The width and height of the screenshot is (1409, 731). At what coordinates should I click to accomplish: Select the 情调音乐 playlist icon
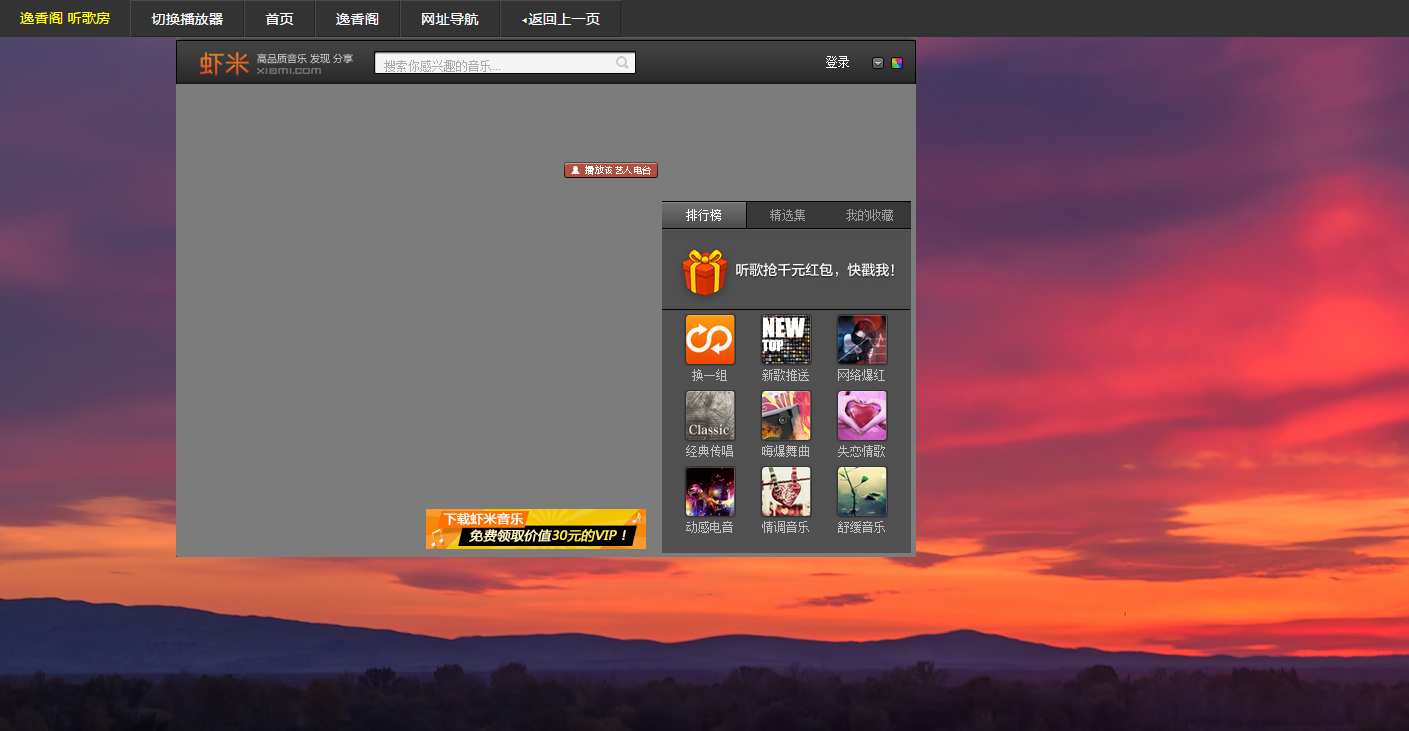[x=785, y=491]
